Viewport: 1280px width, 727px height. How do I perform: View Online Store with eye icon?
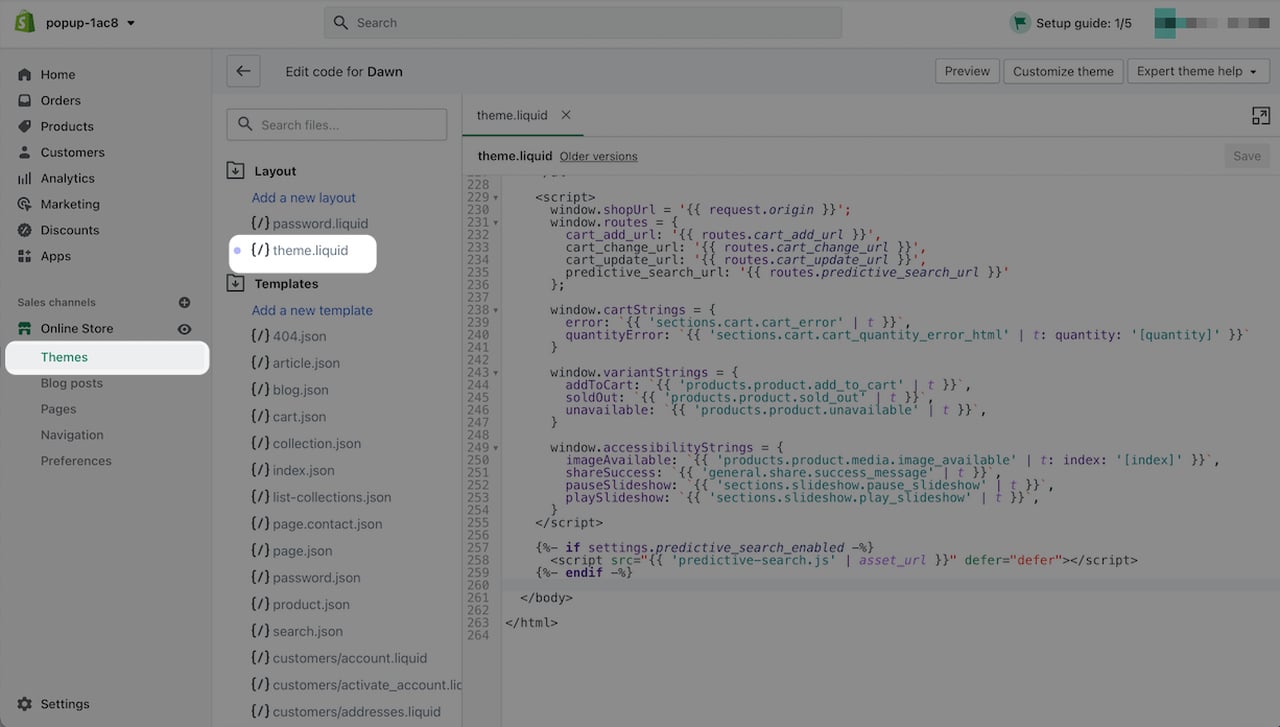(x=184, y=329)
